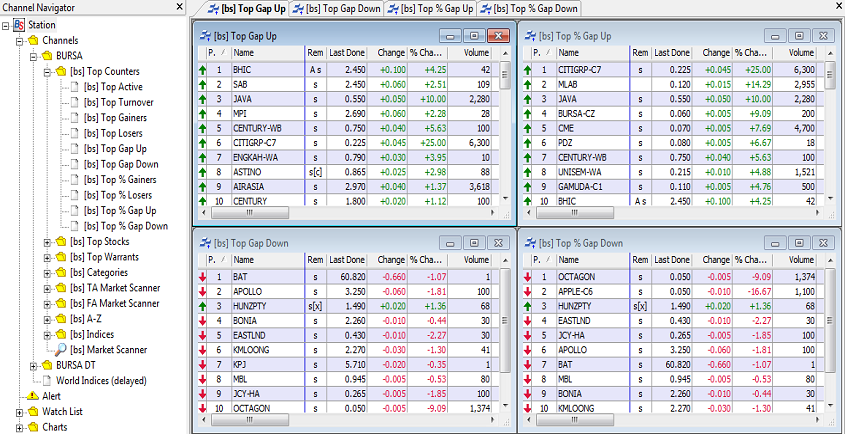Expand the [bs] TA Market Scanner folder
Image resolution: width=845 pixels, height=434 pixels.
tap(47, 288)
